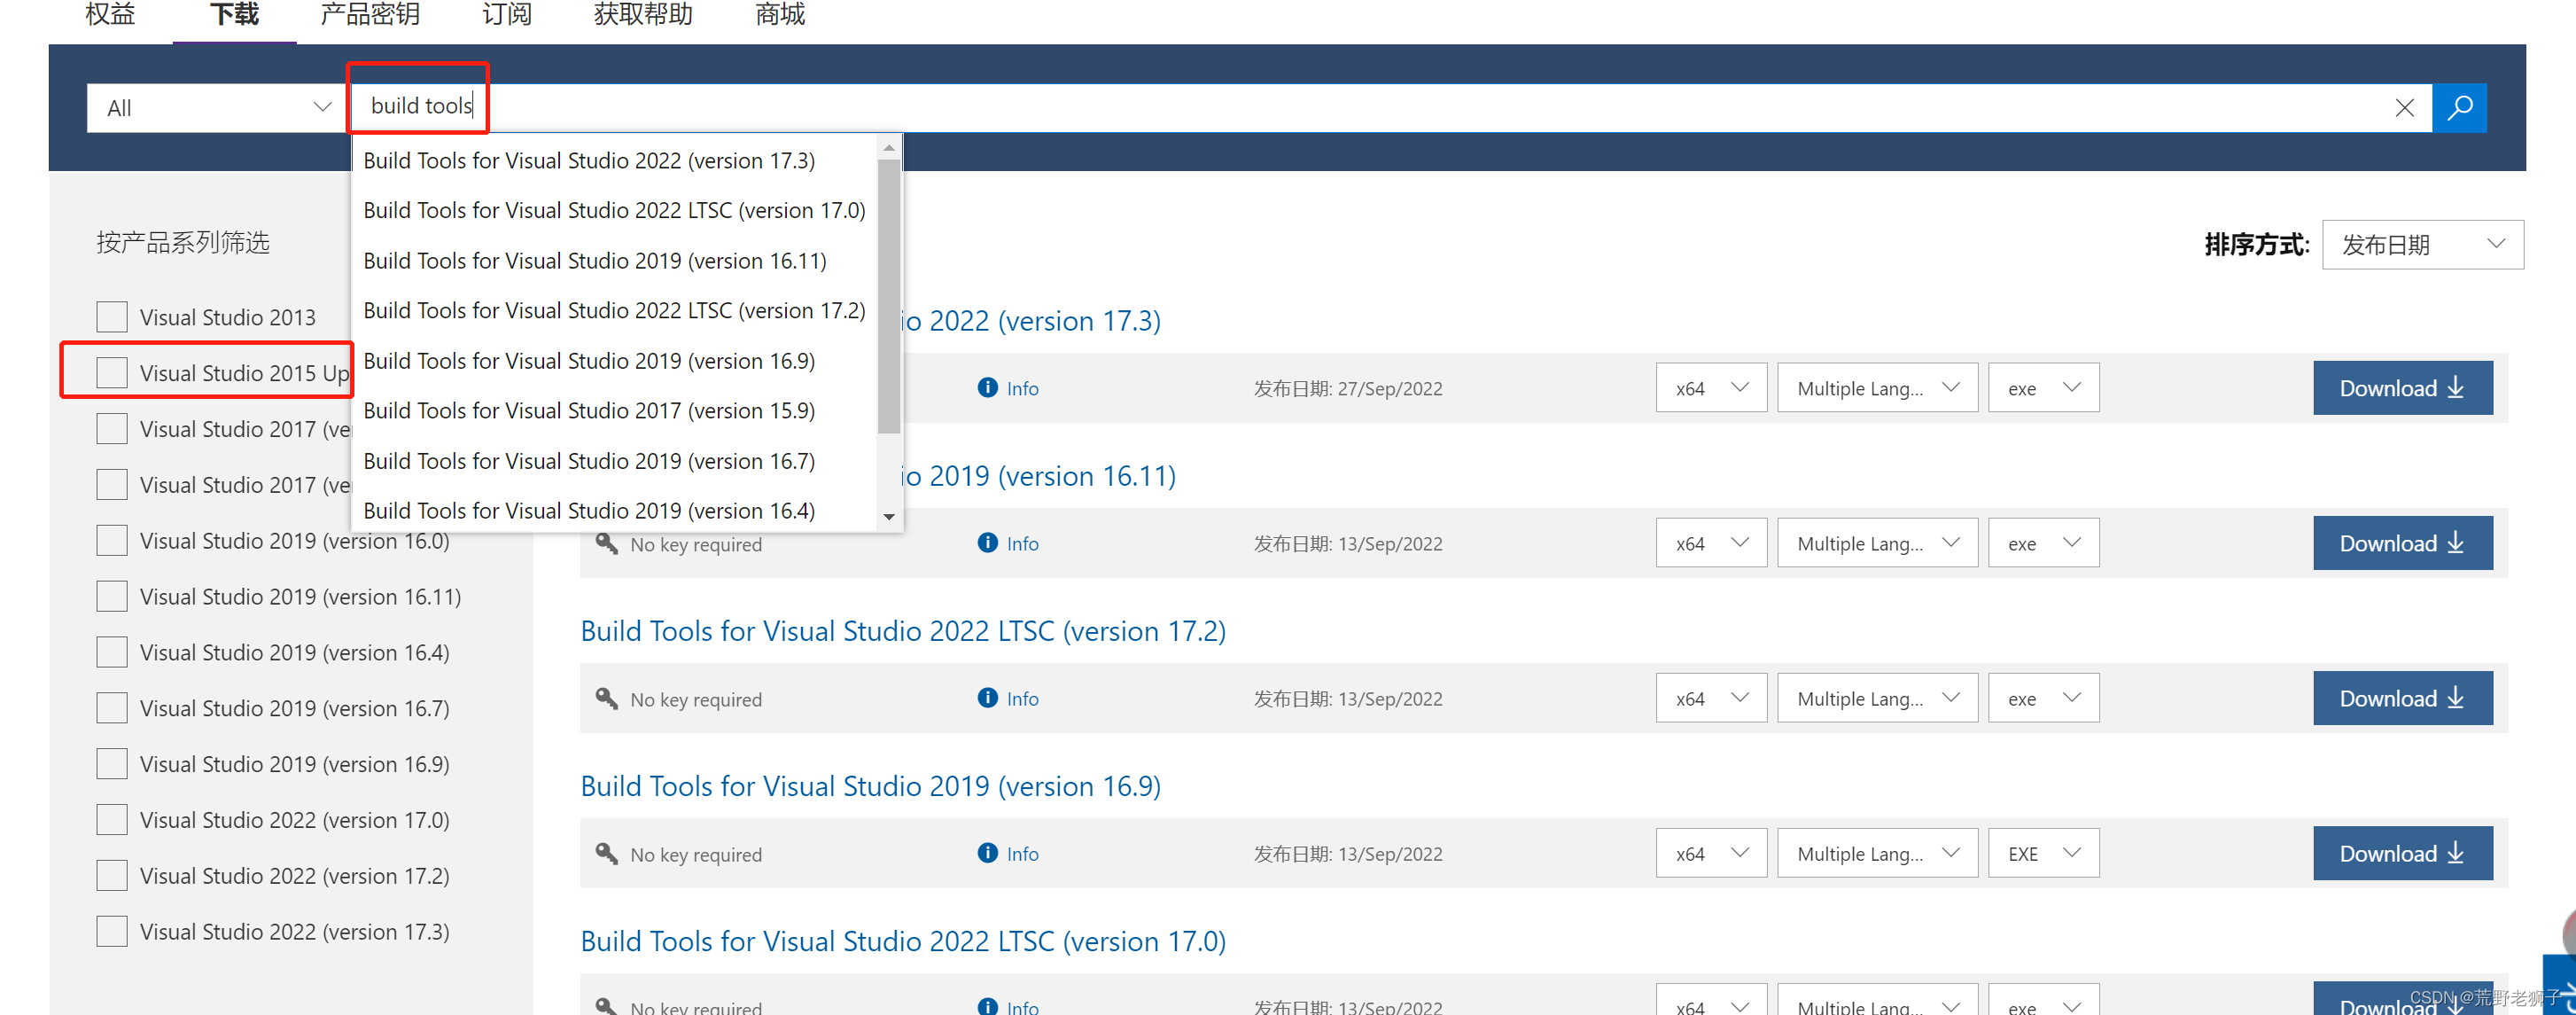2576x1015 pixels.
Task: Download Build Tools 2022 LTSC version 17.2
Action: click(x=2402, y=698)
